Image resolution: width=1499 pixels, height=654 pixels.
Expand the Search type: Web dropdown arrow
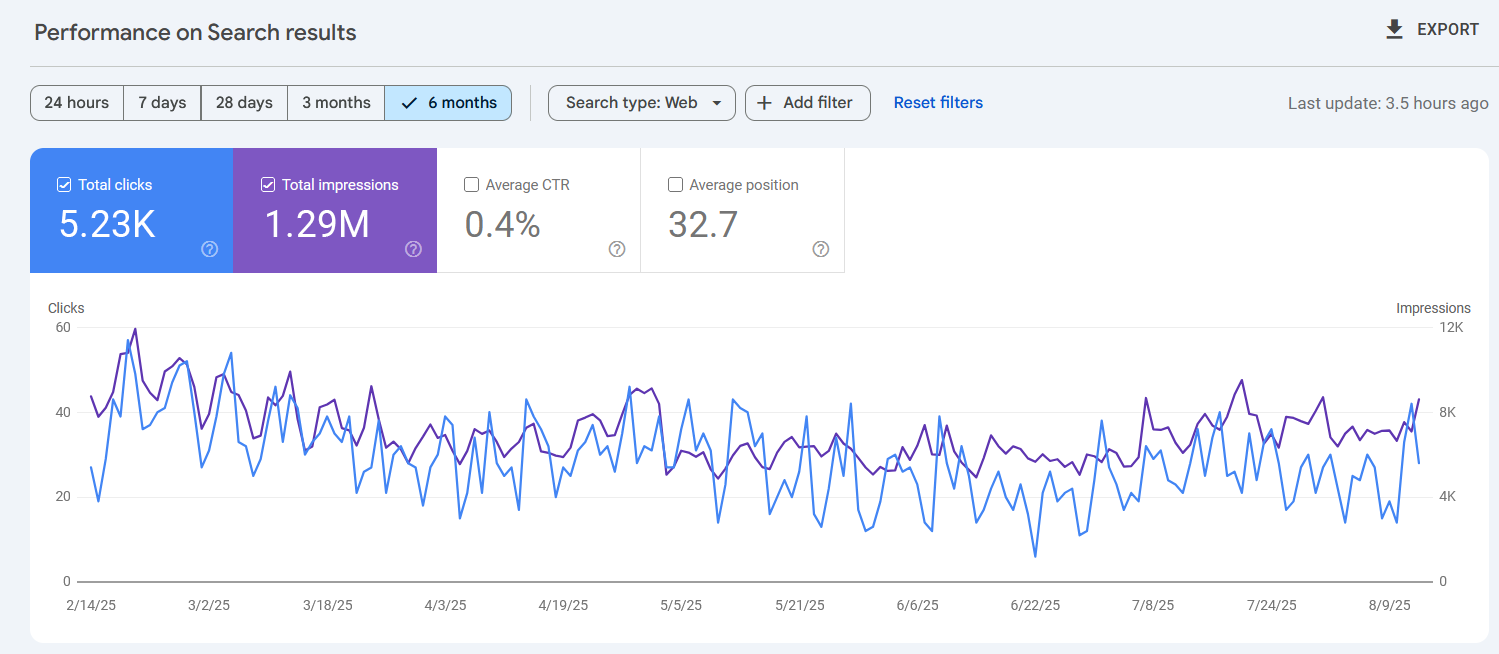tap(716, 103)
